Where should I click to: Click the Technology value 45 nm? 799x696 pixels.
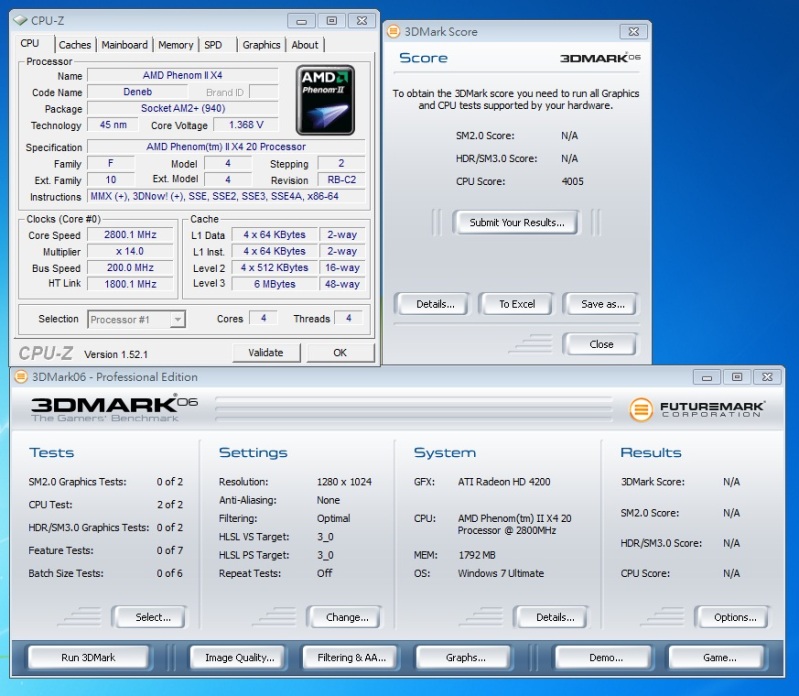pyautogui.click(x=113, y=125)
